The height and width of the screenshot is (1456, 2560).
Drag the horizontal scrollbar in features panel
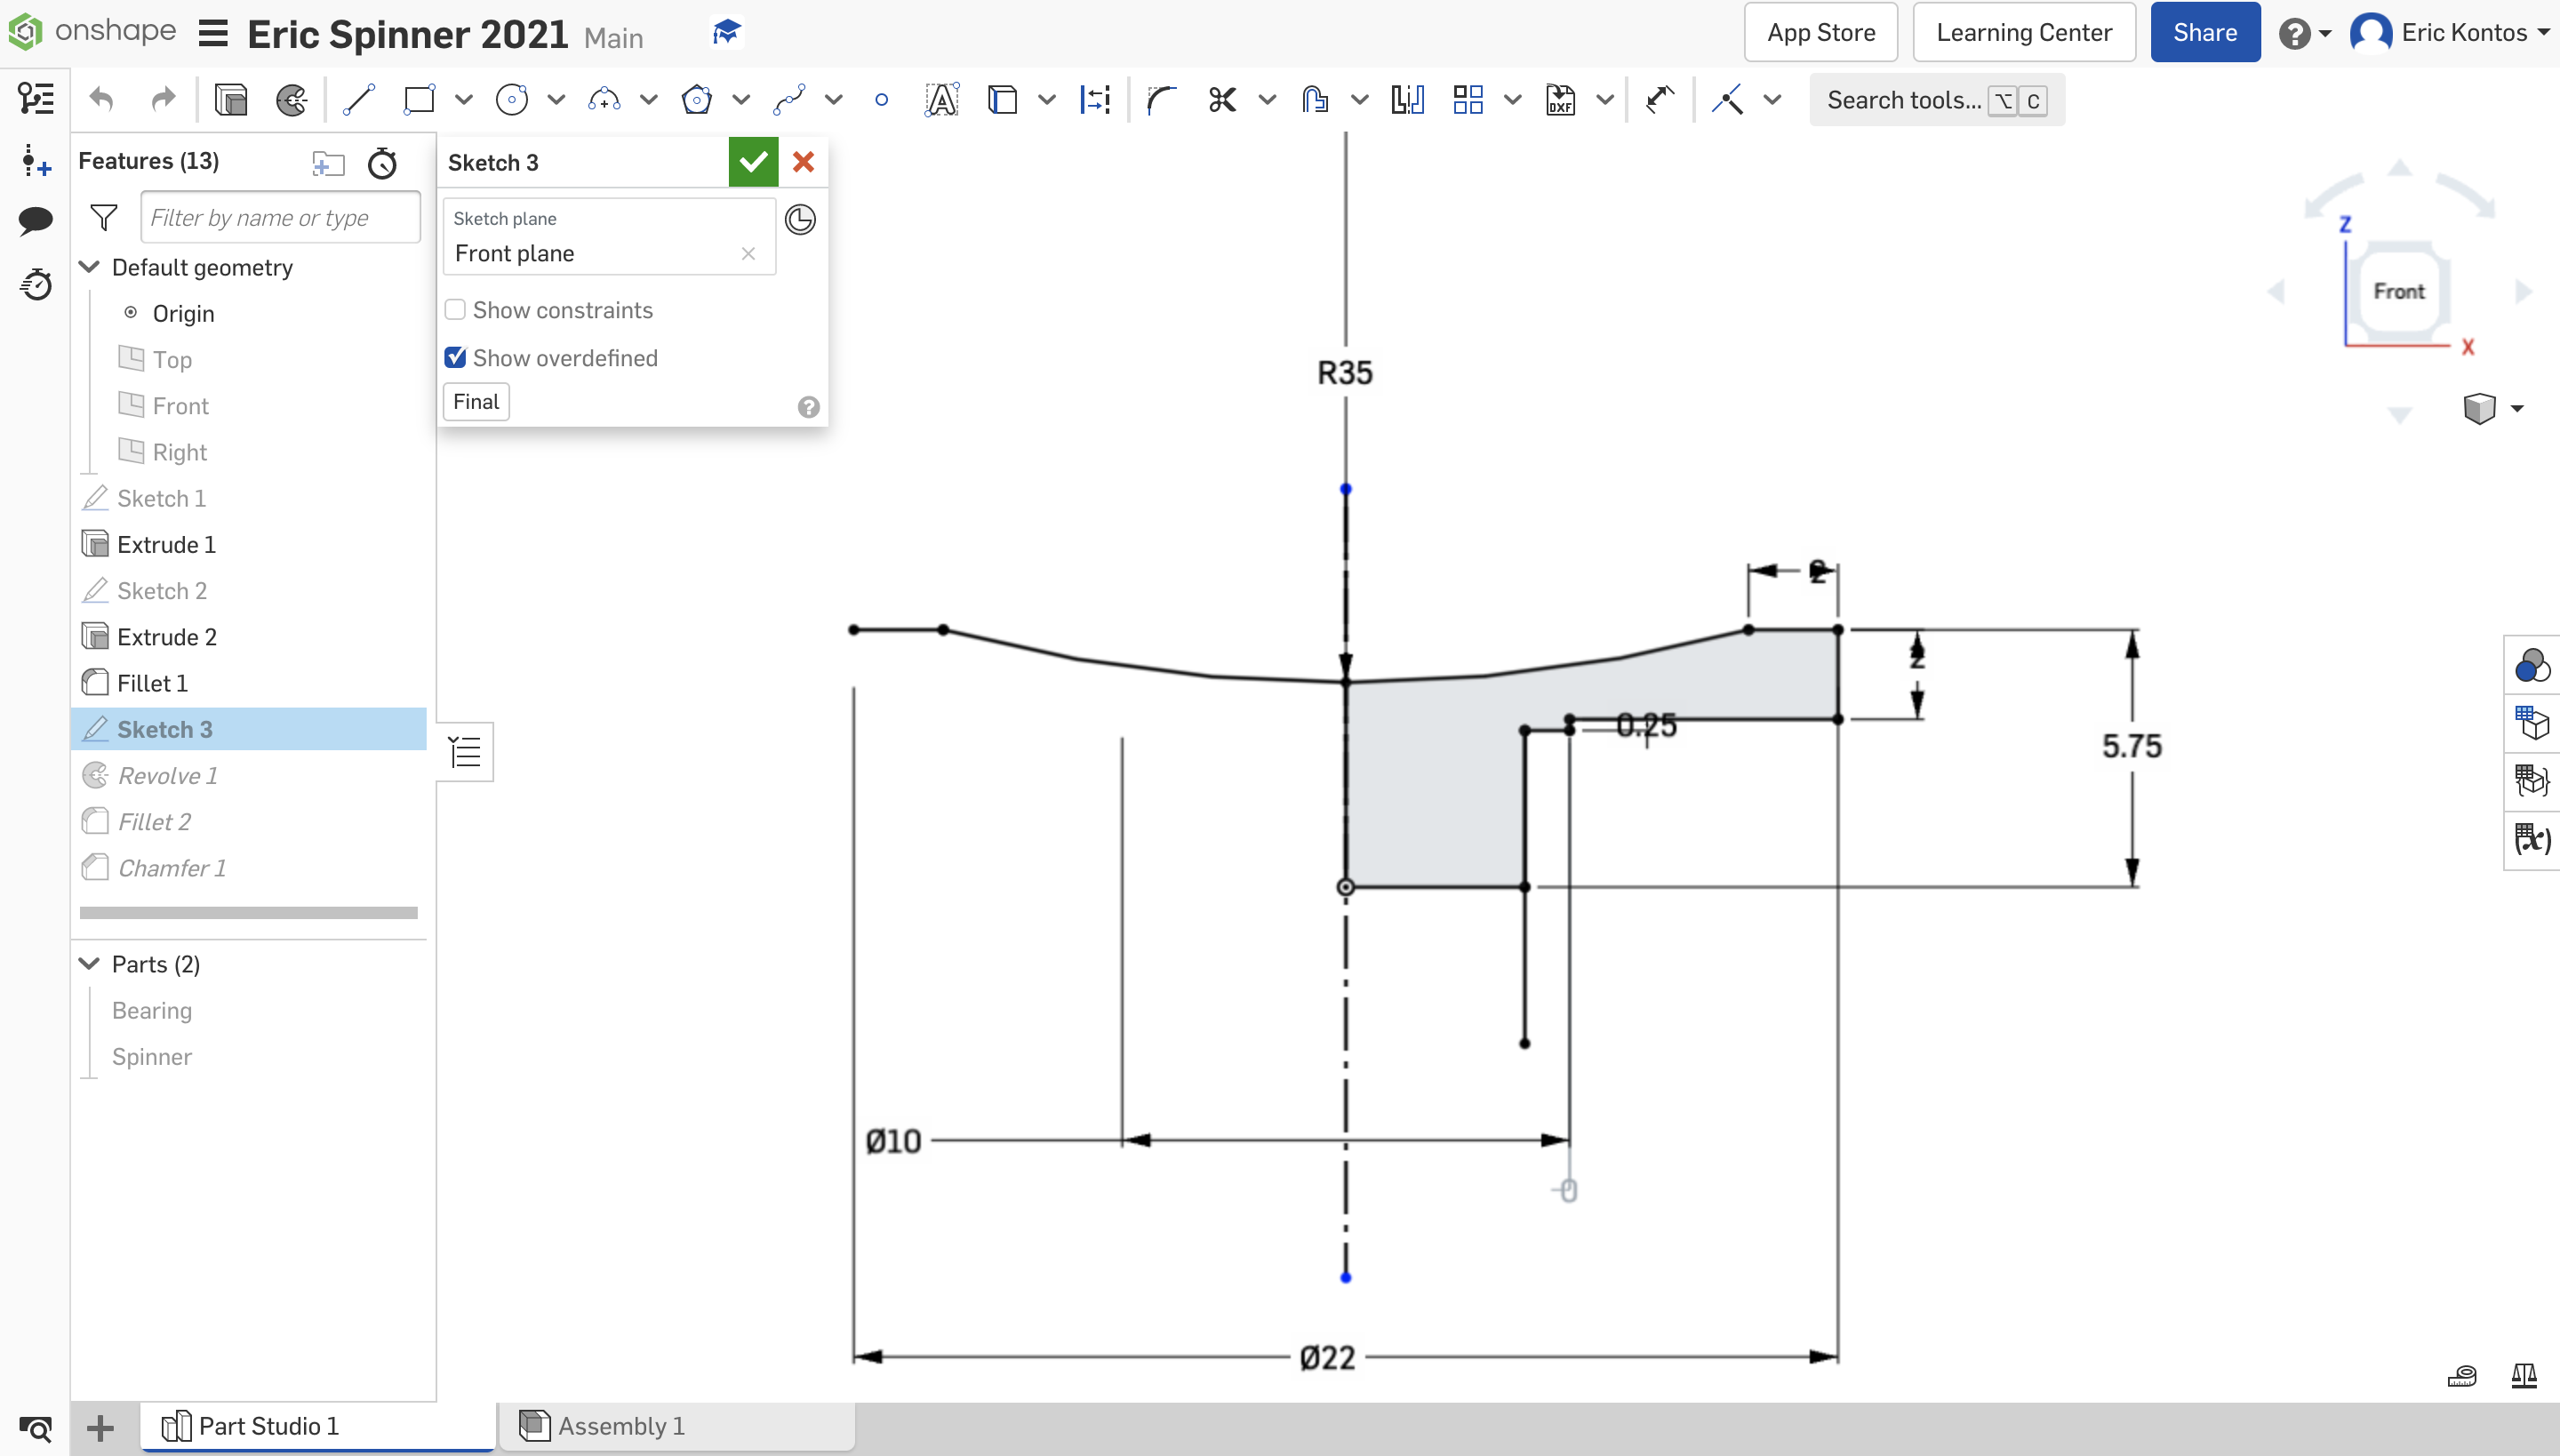pyautogui.click(x=246, y=911)
